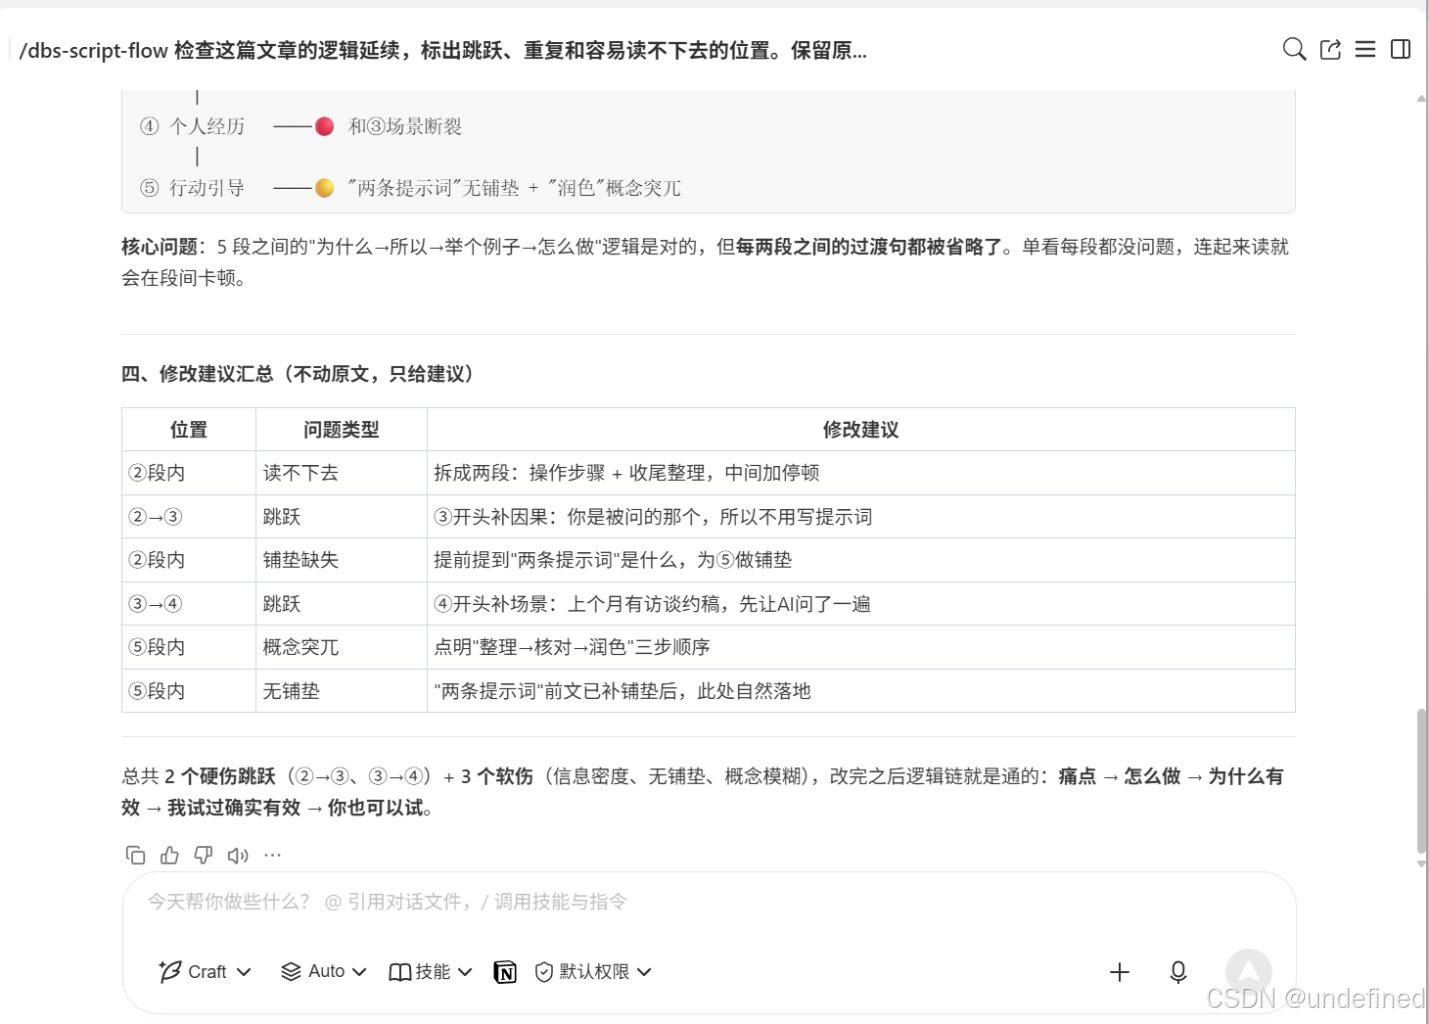Toggle the side panel icon
Image resolution: width=1429 pixels, height=1024 pixels.
coord(1401,49)
